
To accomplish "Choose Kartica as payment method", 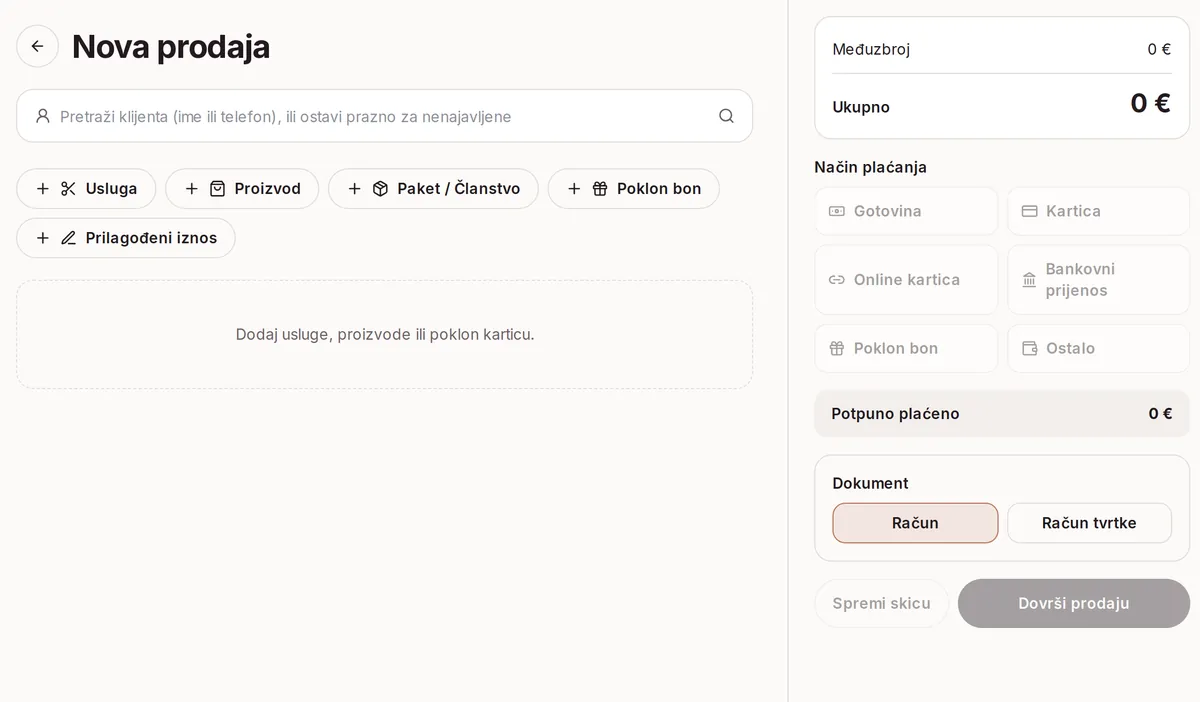I will (1098, 211).
